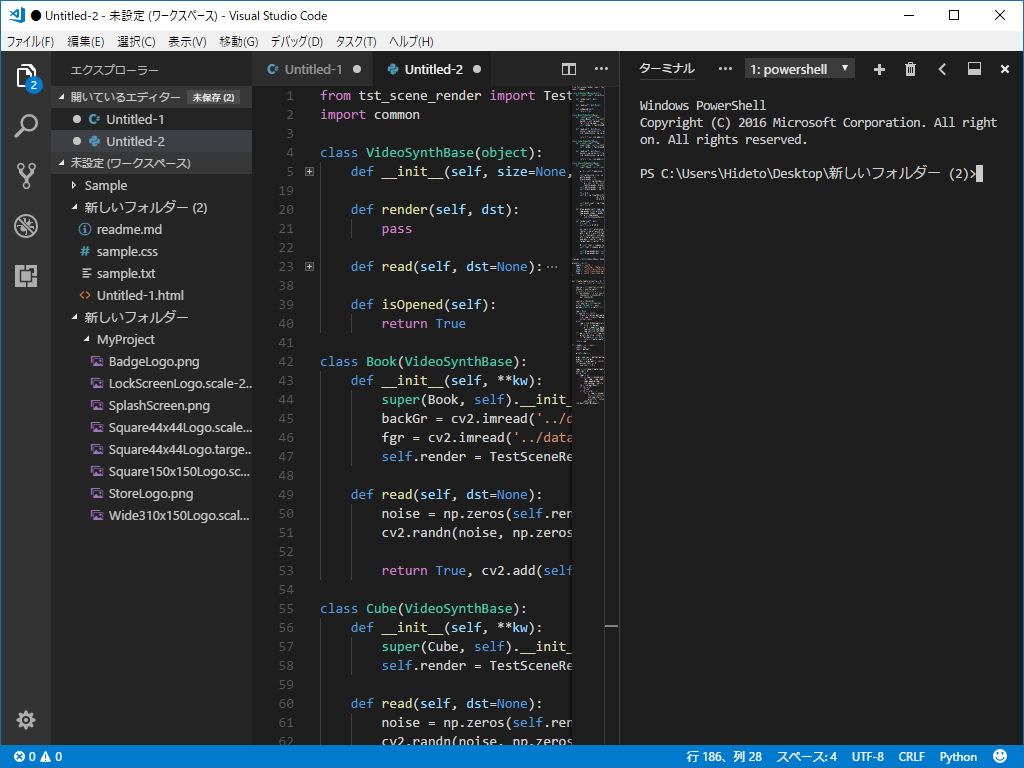The image size is (1024, 768).
Task: Maximize the terminal panel size icon
Action: point(974,69)
